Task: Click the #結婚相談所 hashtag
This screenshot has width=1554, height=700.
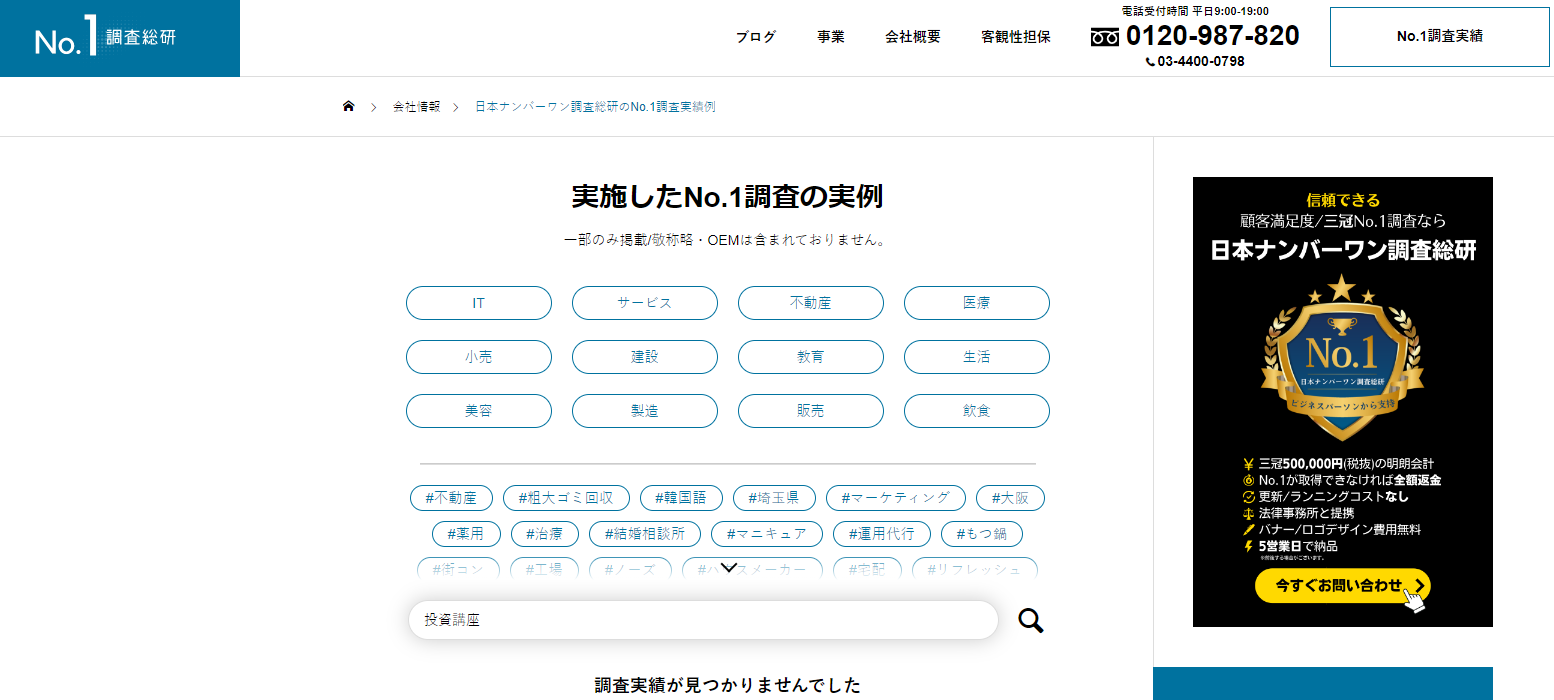Action: pos(644,534)
